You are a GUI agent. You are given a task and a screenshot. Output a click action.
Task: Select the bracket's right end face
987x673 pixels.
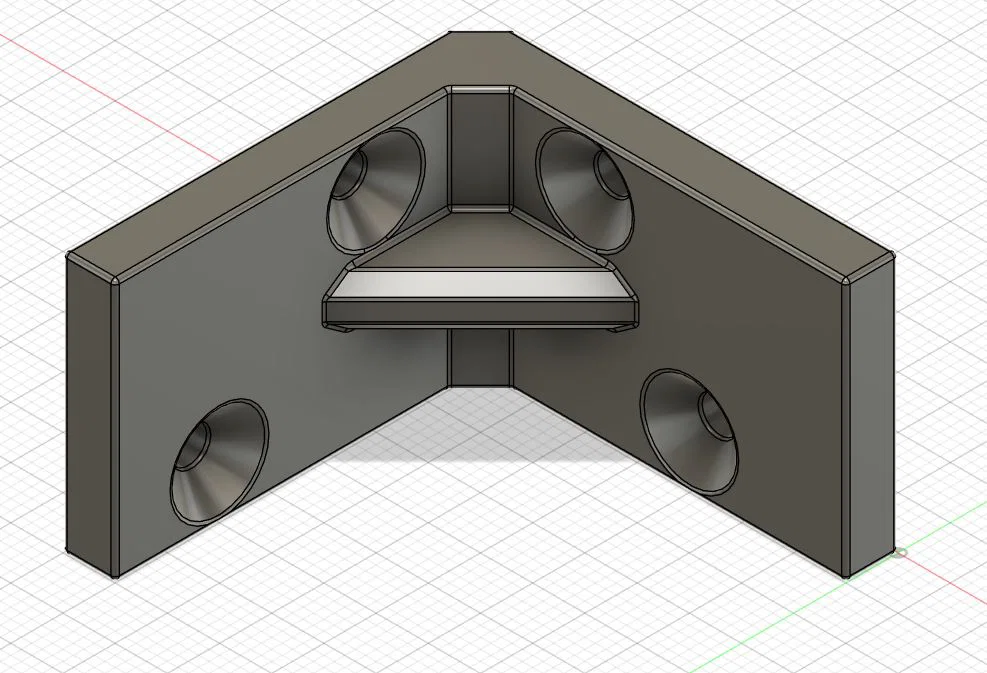(872, 416)
